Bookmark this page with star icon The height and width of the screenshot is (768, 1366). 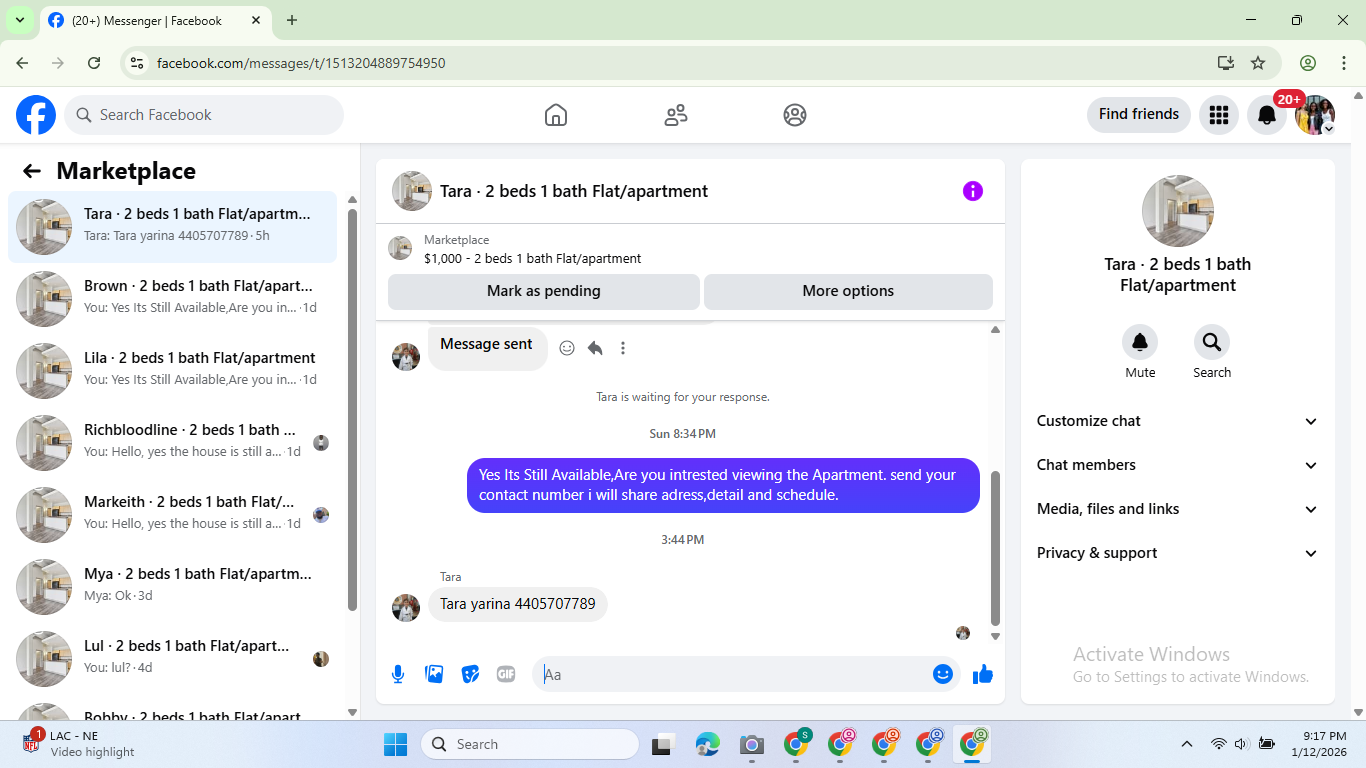(x=1258, y=63)
